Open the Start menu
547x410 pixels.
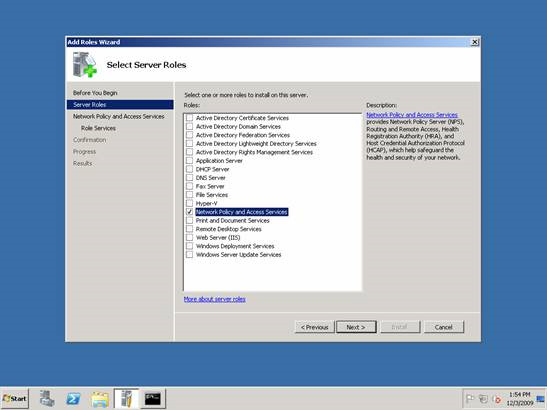point(15,398)
